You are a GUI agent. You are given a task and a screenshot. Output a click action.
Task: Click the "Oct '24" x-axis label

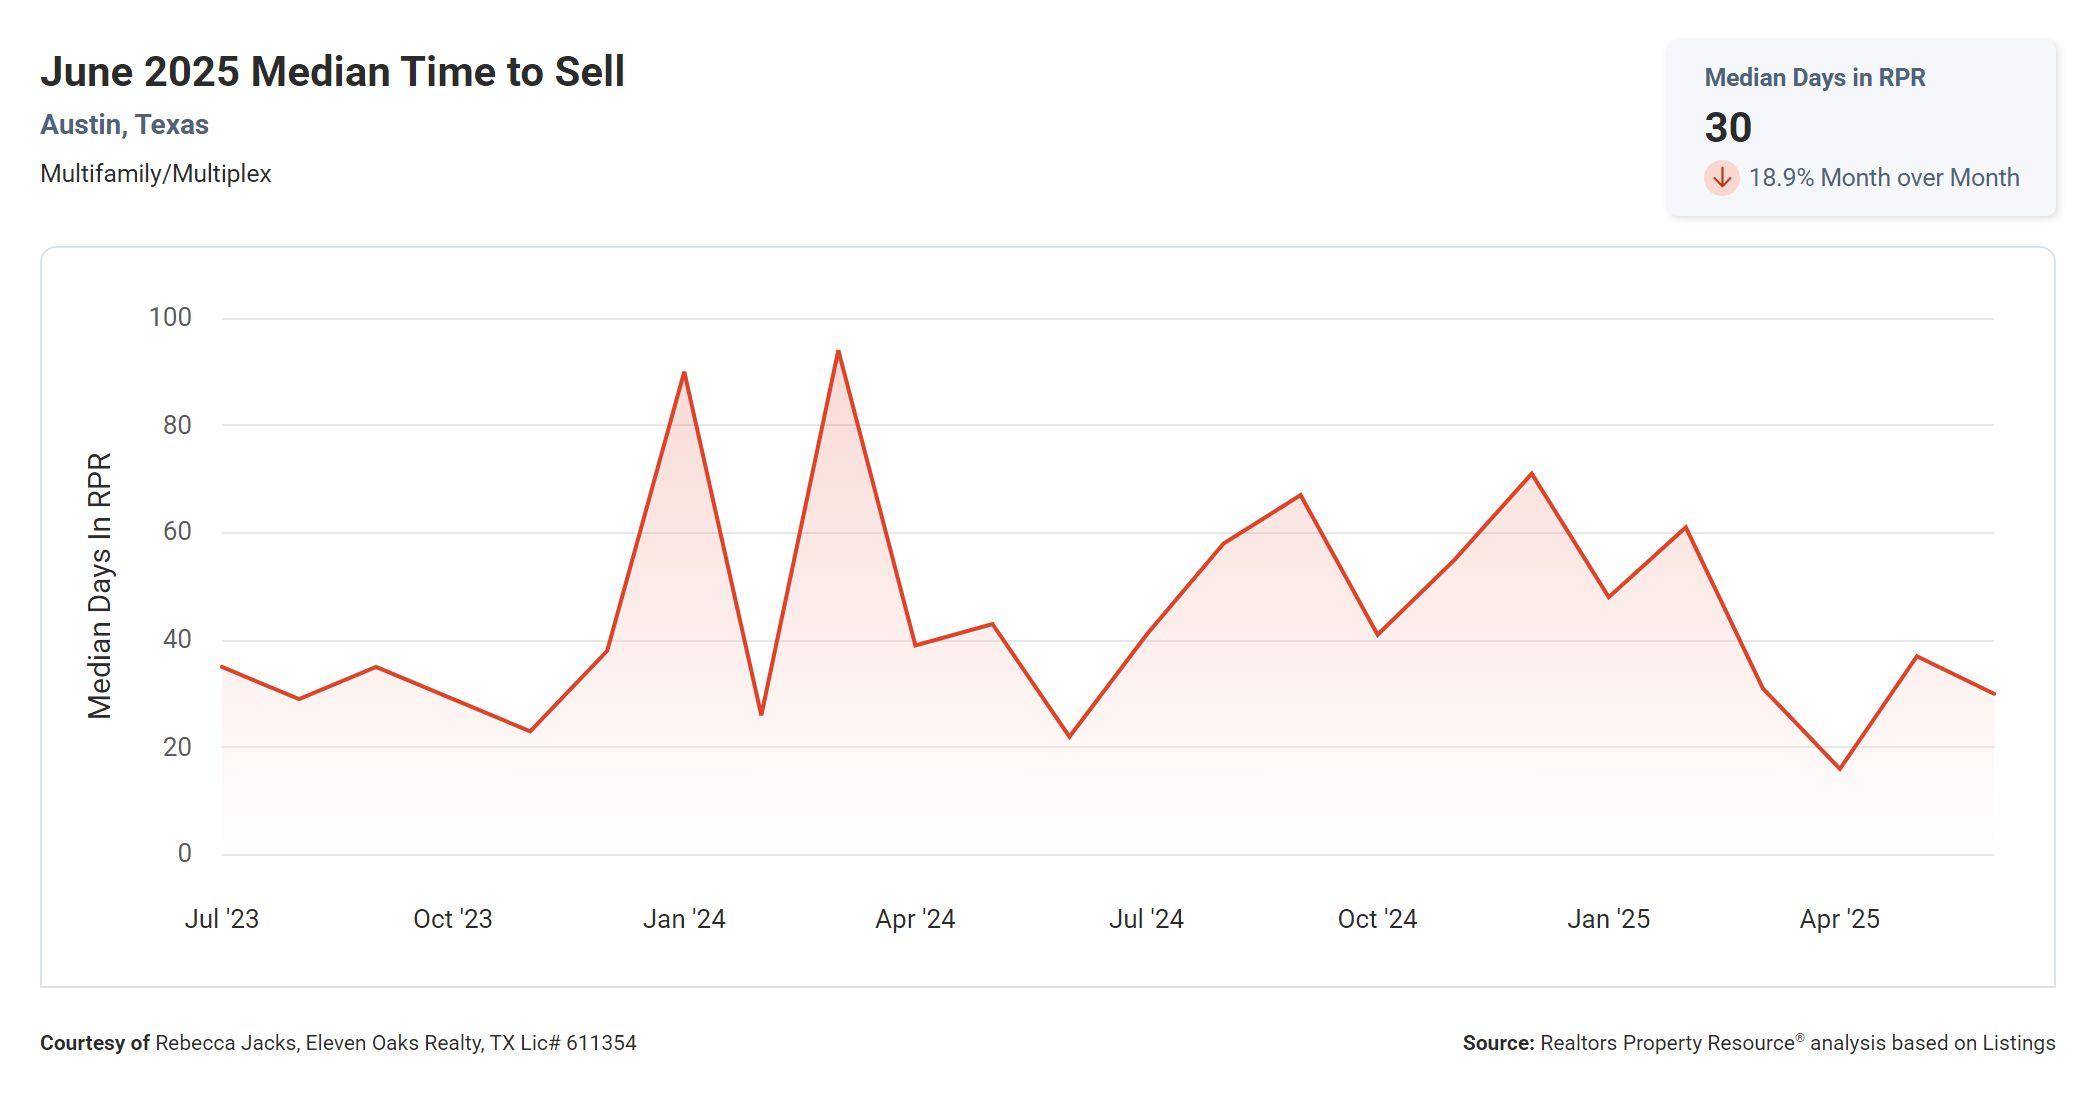pos(1377,919)
